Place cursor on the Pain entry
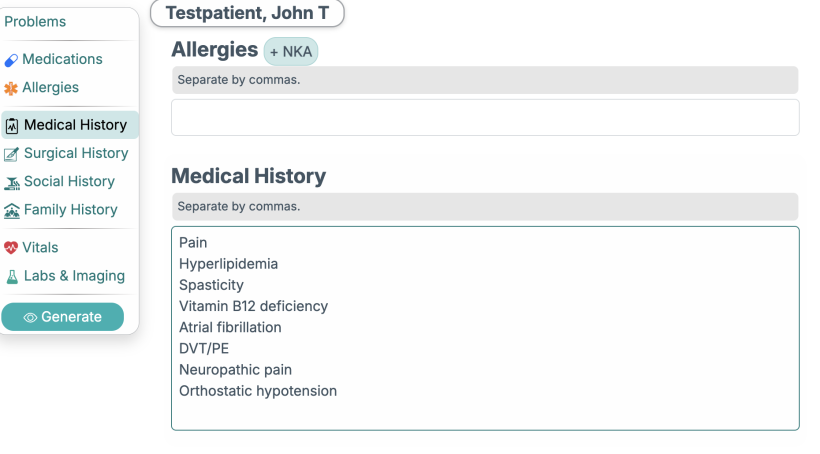Viewport: 820px width, 454px height. (194, 243)
